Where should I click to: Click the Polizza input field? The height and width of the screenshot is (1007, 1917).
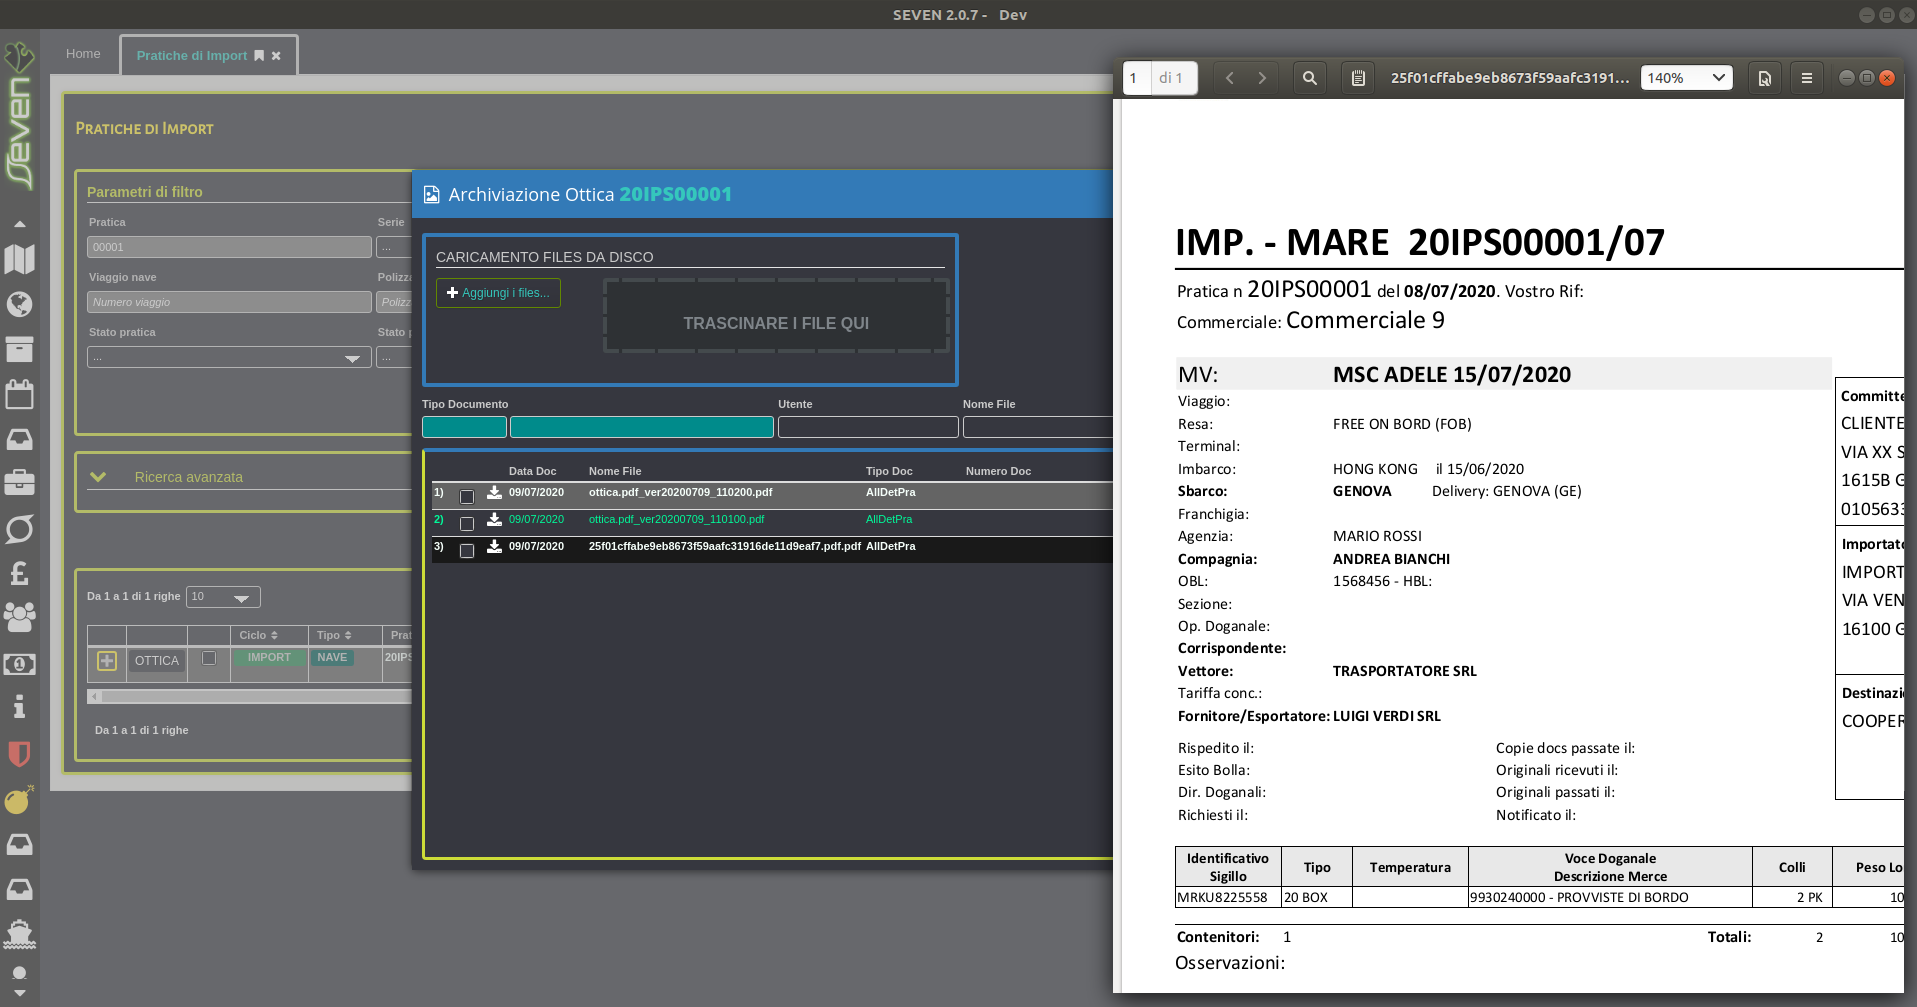pos(394,302)
